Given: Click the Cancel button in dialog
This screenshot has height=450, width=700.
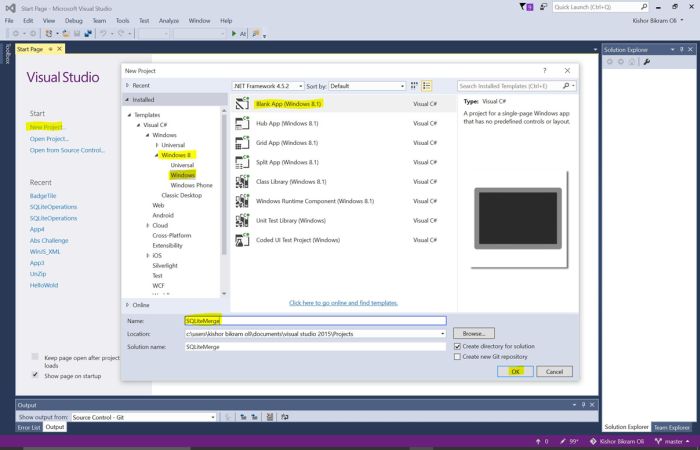Looking at the screenshot, I should (554, 371).
